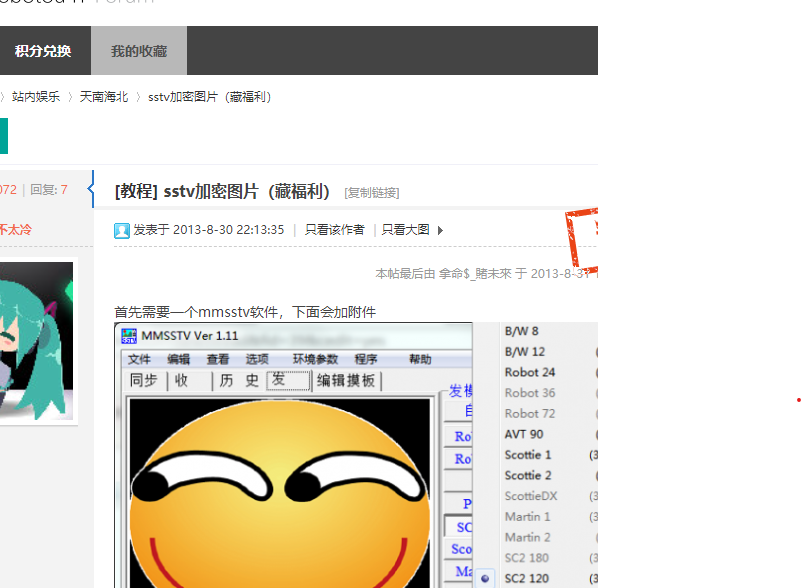Select Scottie 2 mode
802x588 pixels.
tap(528, 476)
